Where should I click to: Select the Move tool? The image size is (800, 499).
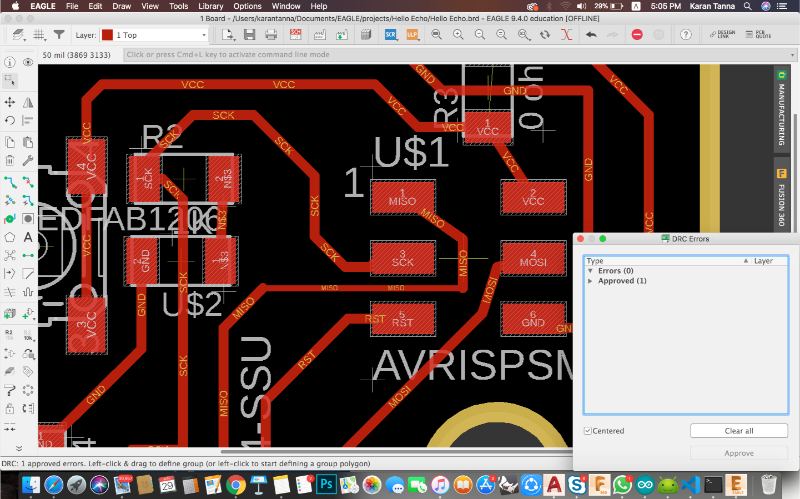click(10, 102)
